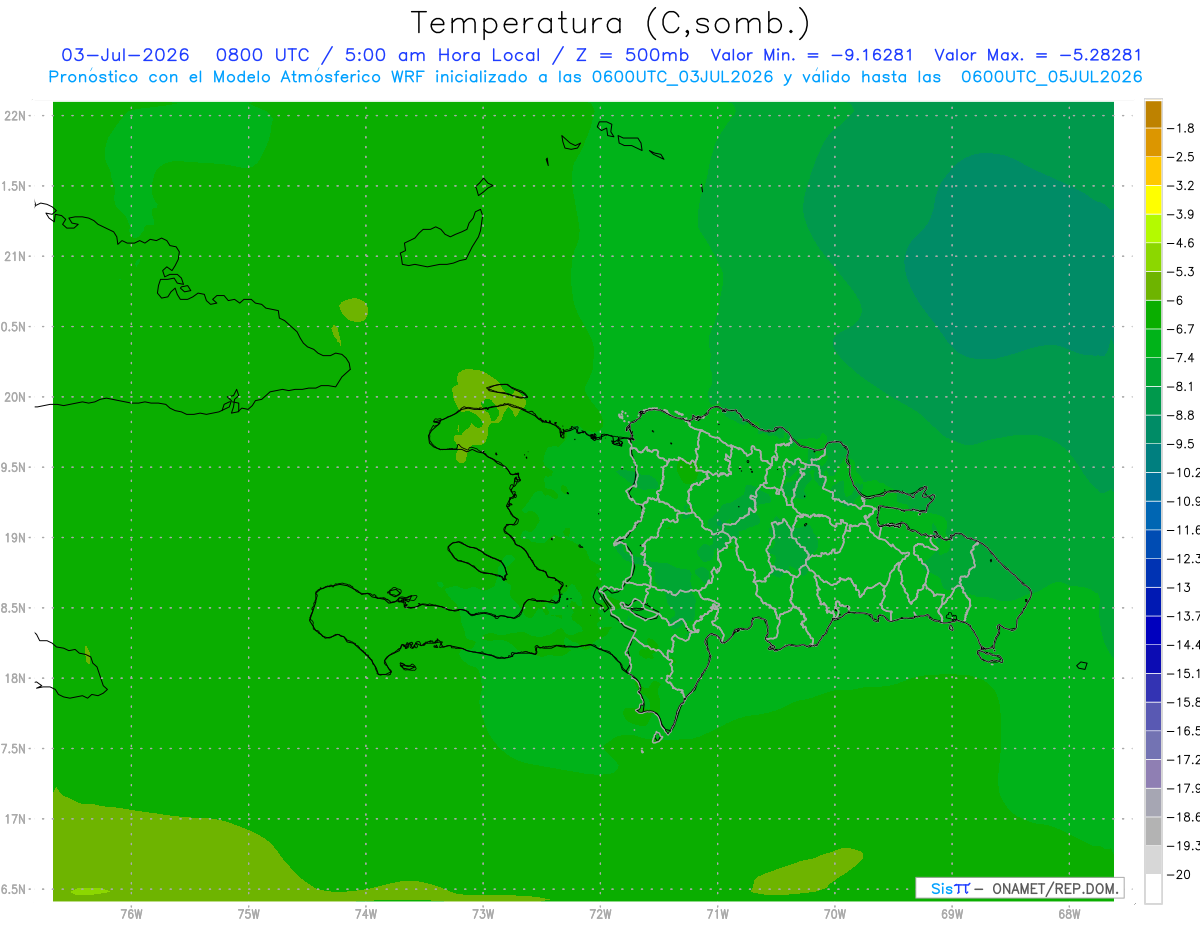
Task: Click the 68W longitude axis label
Action: 1068,913
